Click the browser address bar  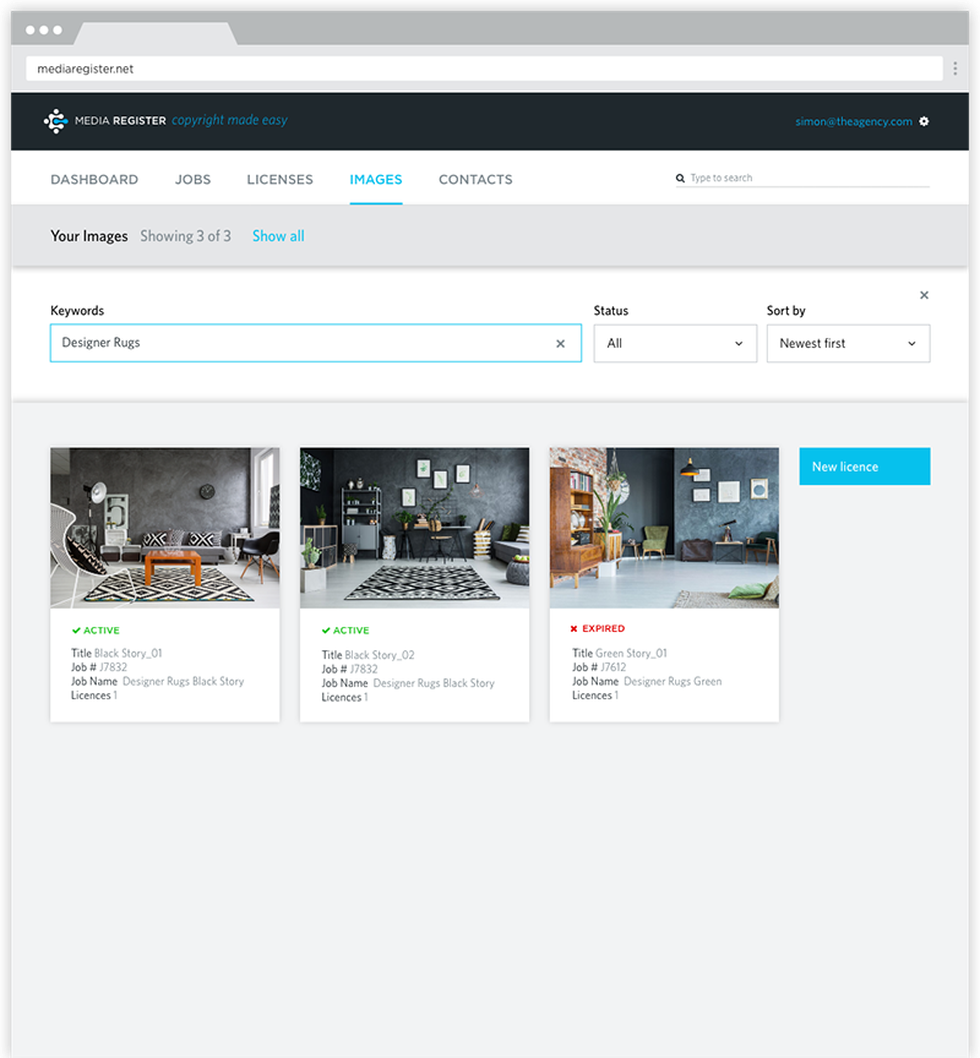pyautogui.click(x=480, y=69)
